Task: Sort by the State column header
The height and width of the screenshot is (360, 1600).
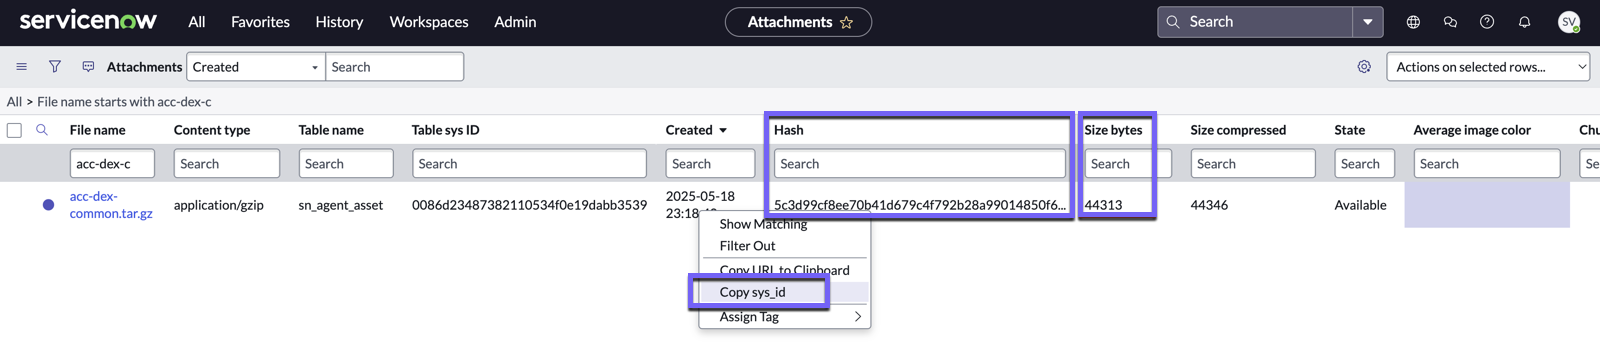Action: click(x=1349, y=130)
